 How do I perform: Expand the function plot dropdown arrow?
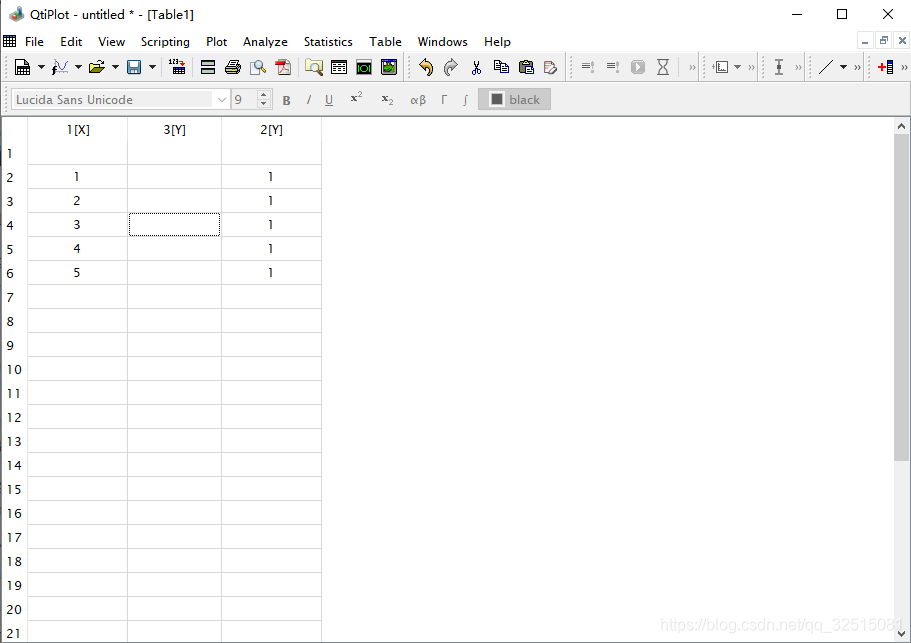[x=78, y=67]
